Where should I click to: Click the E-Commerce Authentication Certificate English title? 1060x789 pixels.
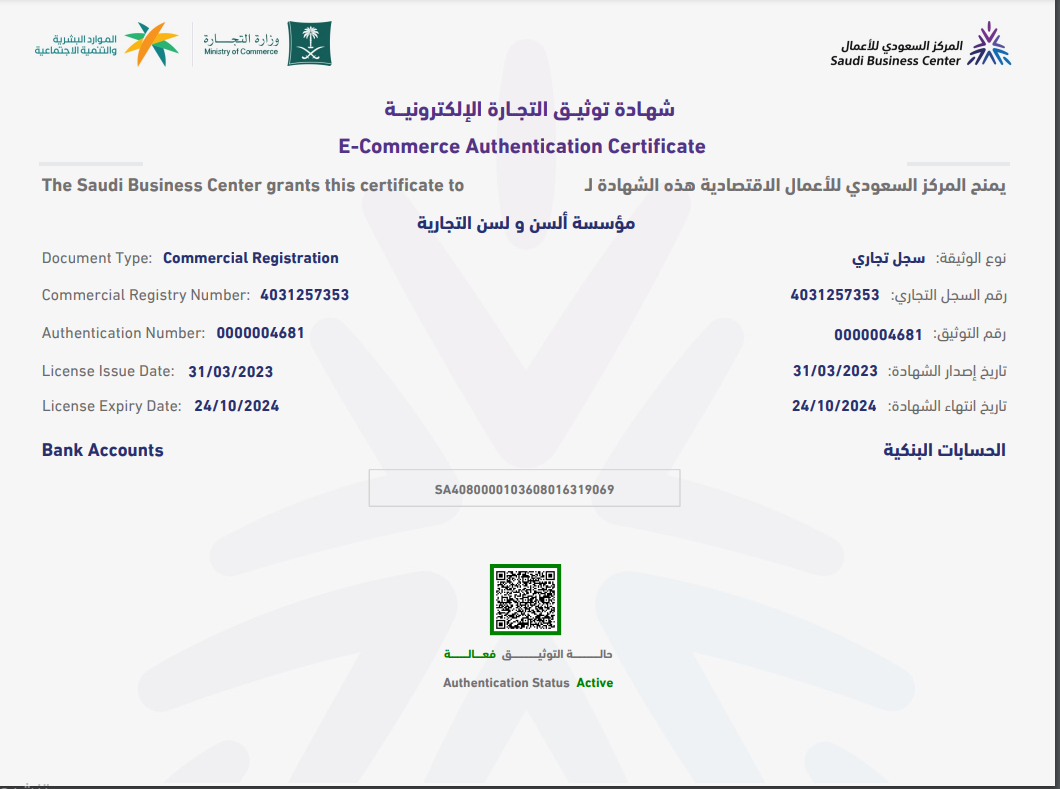coord(522,147)
